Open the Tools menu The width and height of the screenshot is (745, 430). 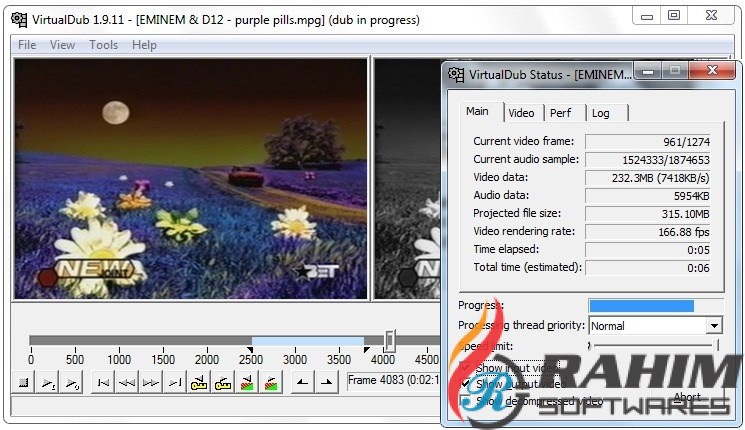[104, 45]
